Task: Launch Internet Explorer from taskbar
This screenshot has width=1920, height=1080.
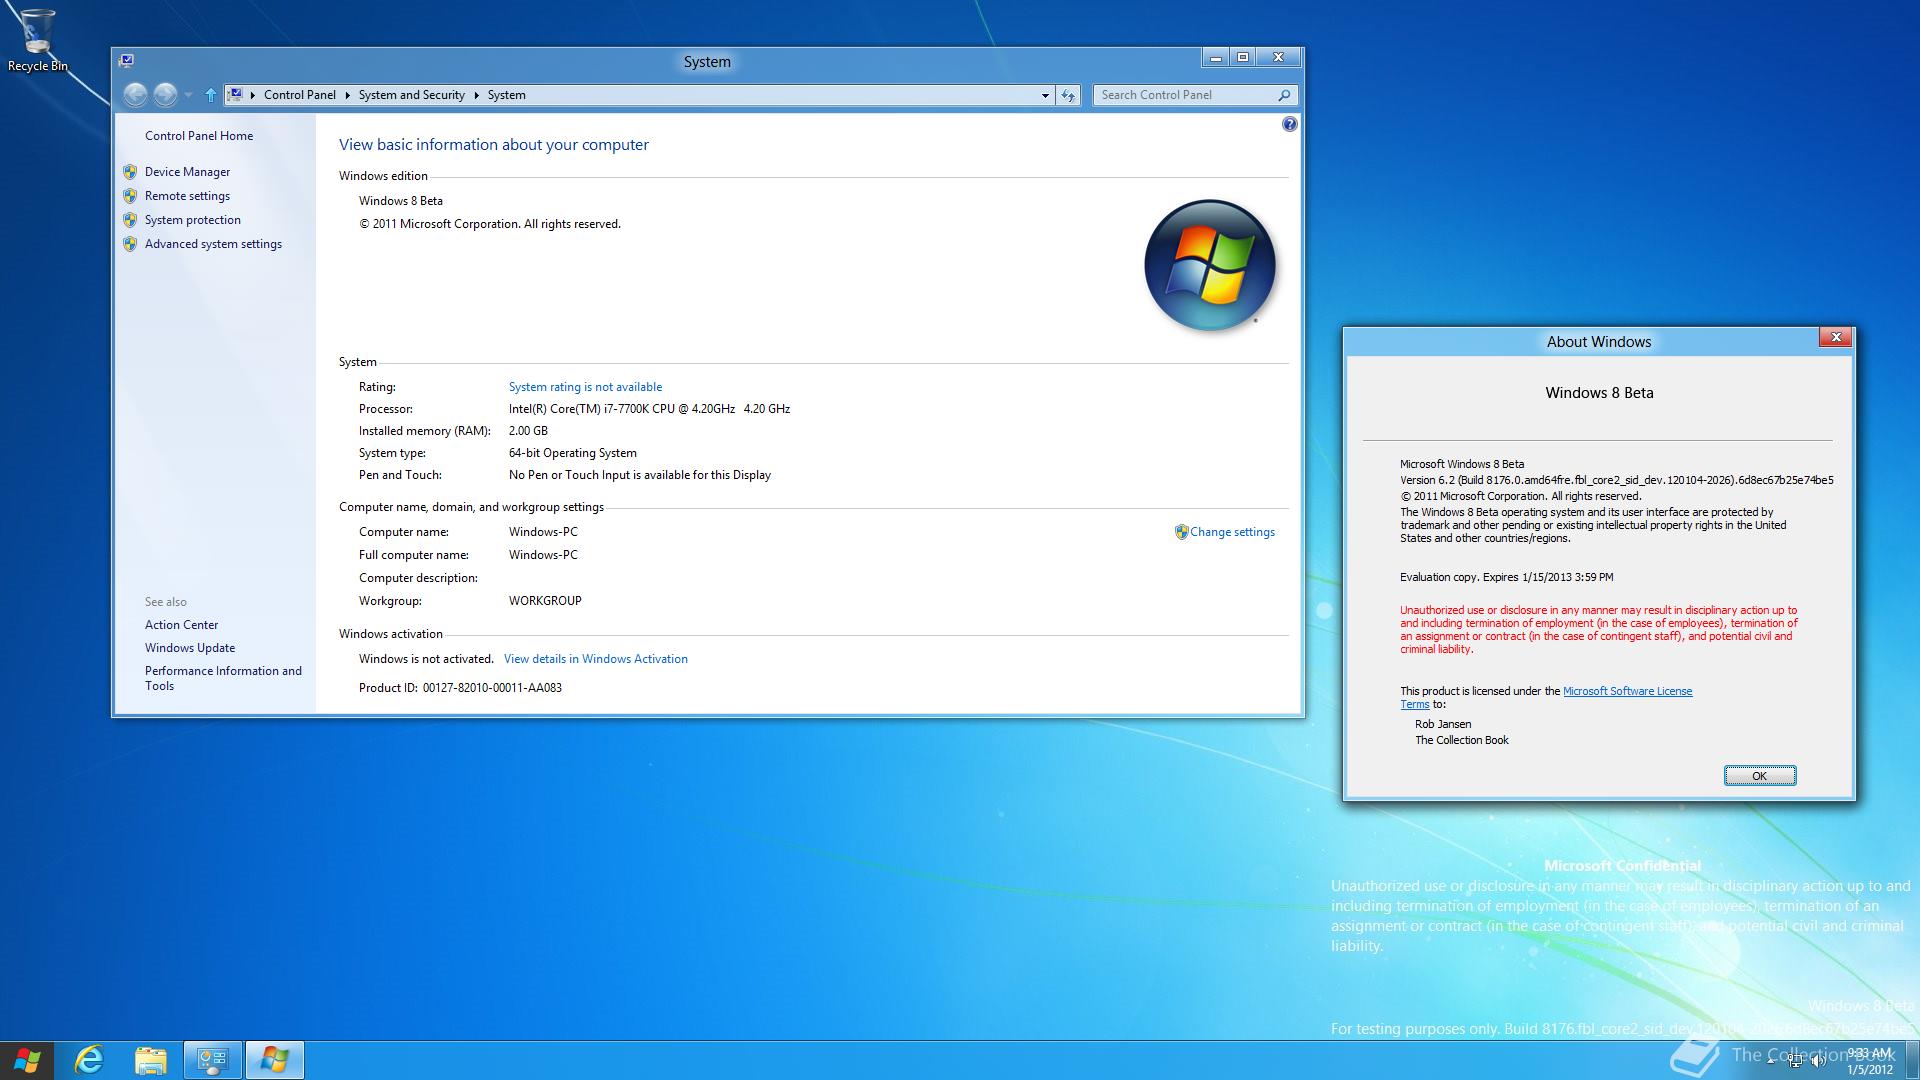Action: (90, 1060)
